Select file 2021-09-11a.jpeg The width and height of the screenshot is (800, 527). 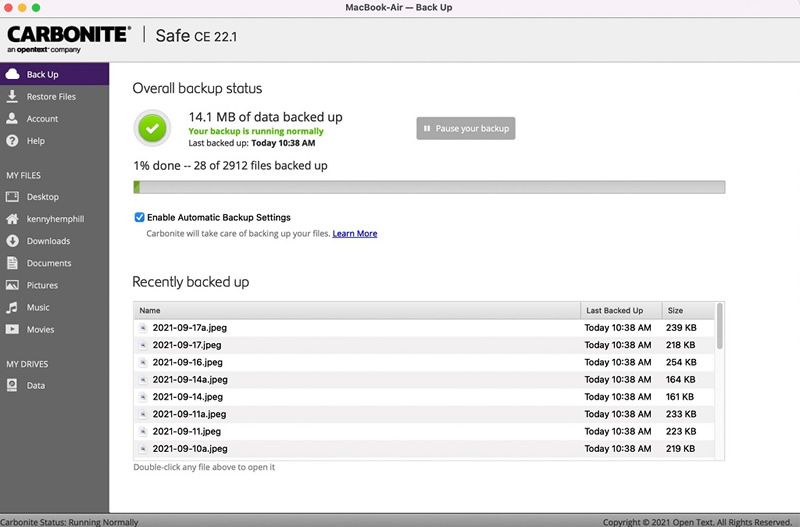pyautogui.click(x=189, y=414)
